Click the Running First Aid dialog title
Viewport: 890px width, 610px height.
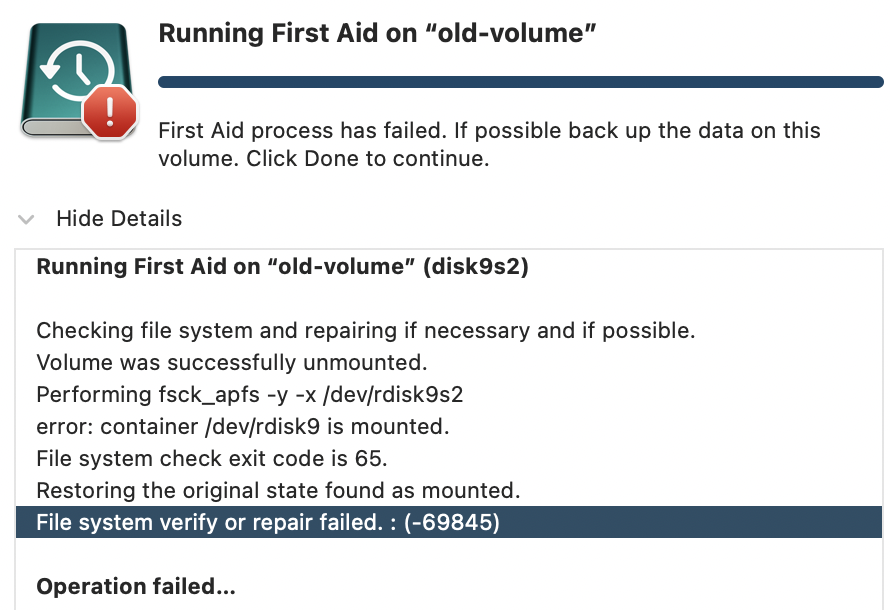point(378,34)
